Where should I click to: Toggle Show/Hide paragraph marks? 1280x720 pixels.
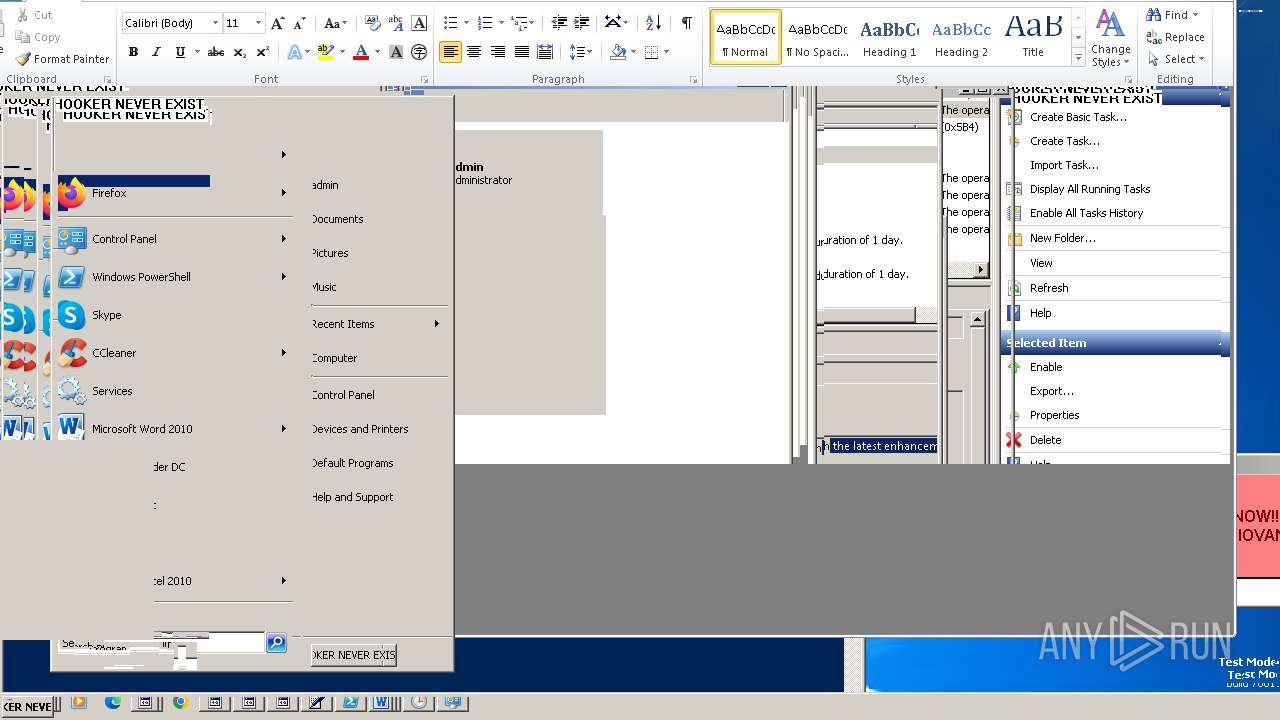[686, 23]
